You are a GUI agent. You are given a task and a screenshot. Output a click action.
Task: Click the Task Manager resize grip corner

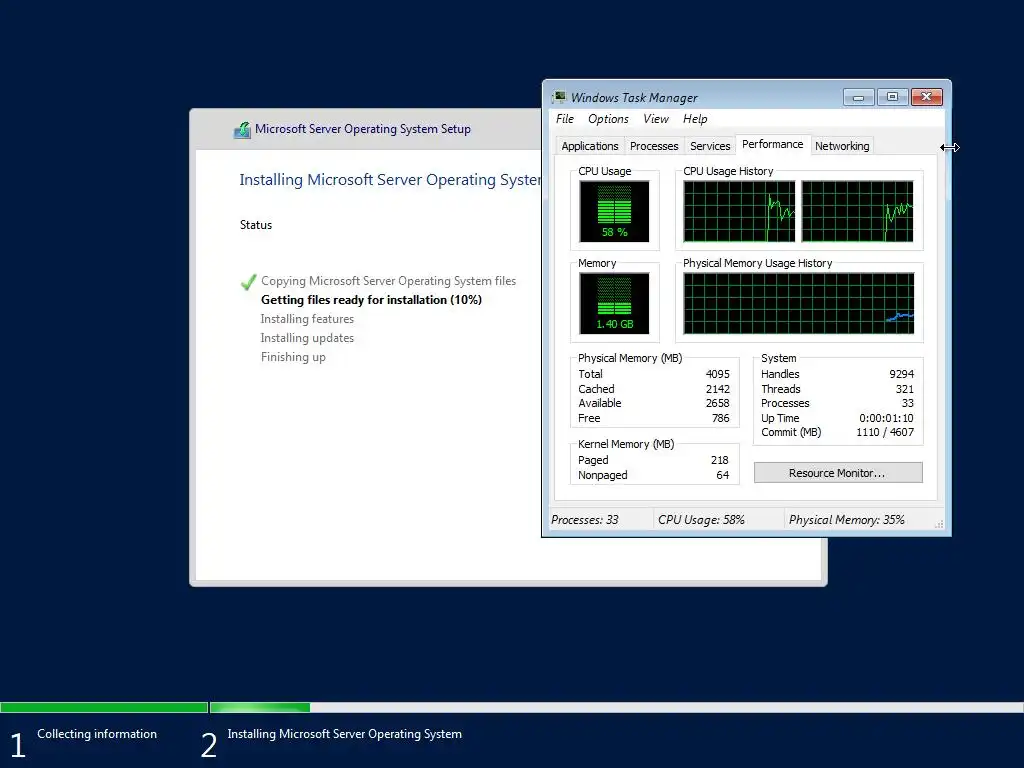coord(939,524)
